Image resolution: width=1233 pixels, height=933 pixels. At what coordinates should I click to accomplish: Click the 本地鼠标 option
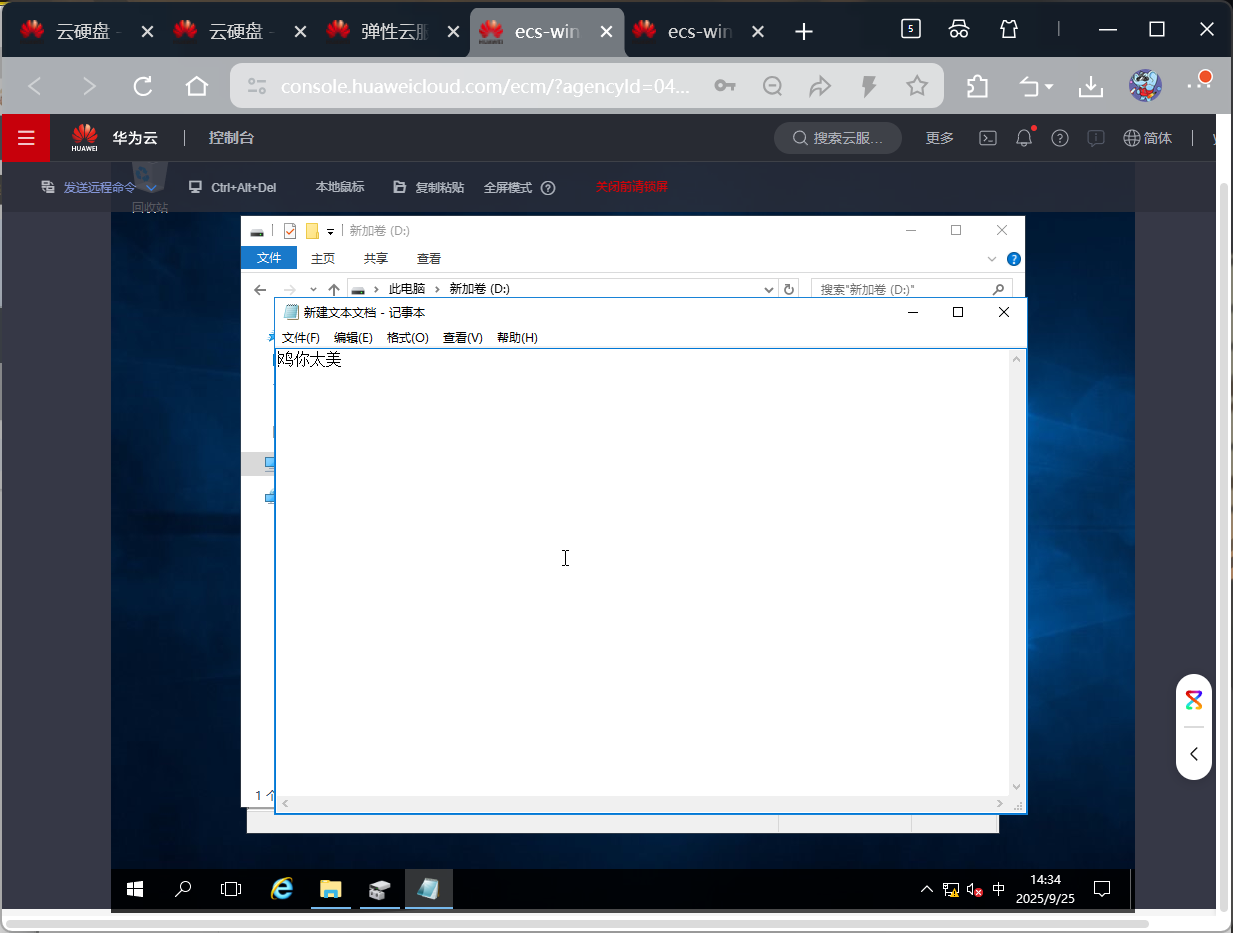pos(340,187)
